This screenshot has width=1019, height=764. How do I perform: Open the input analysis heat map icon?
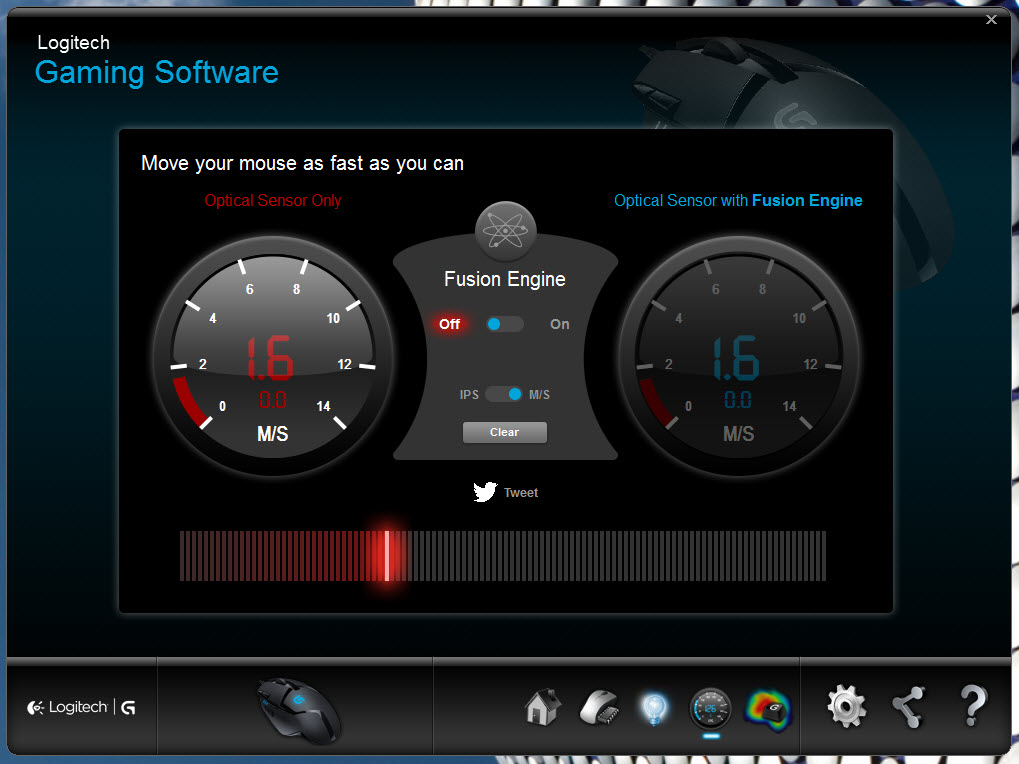click(769, 709)
